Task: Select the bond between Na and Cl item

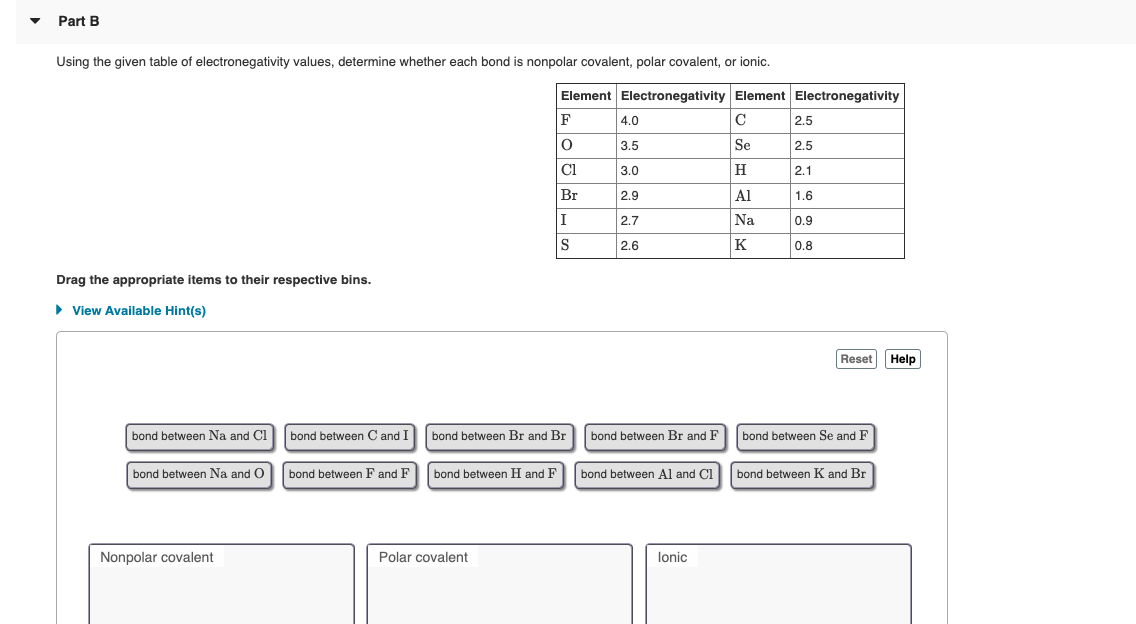Action: click(x=199, y=436)
